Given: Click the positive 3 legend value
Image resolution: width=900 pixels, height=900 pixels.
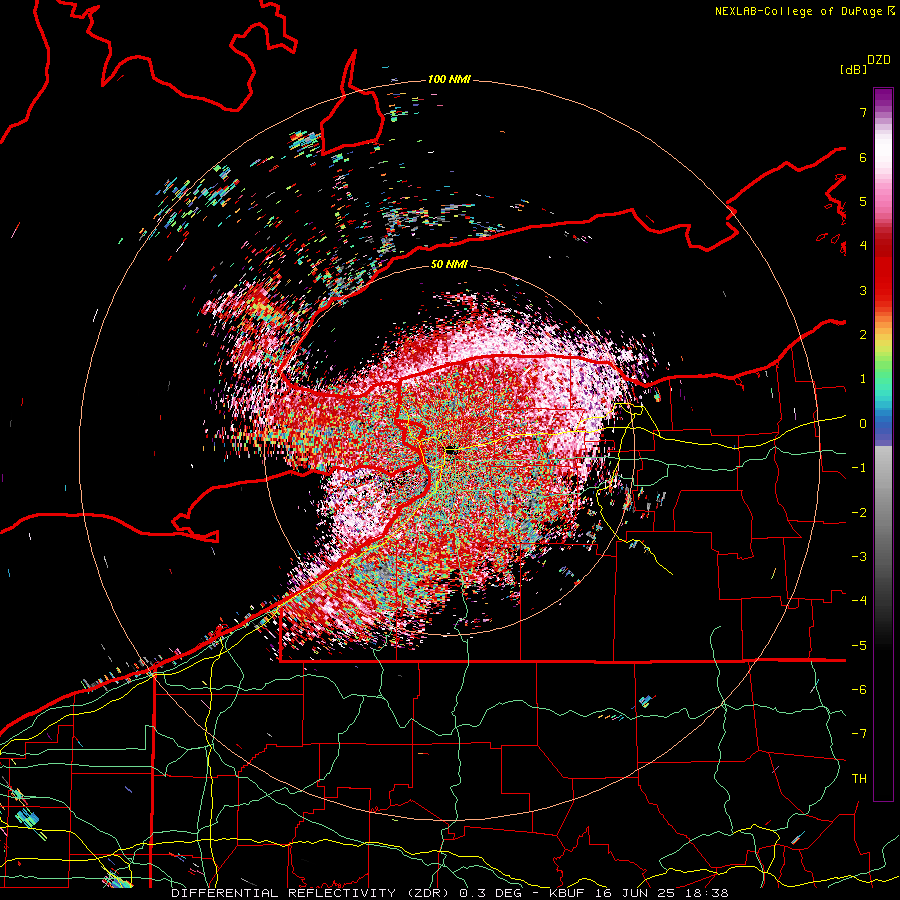Looking at the screenshot, I should point(863,290).
